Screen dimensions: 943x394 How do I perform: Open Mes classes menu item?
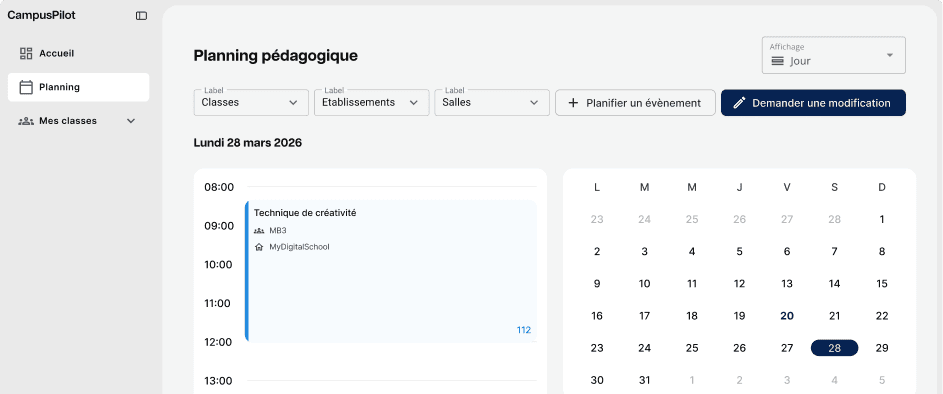point(78,121)
